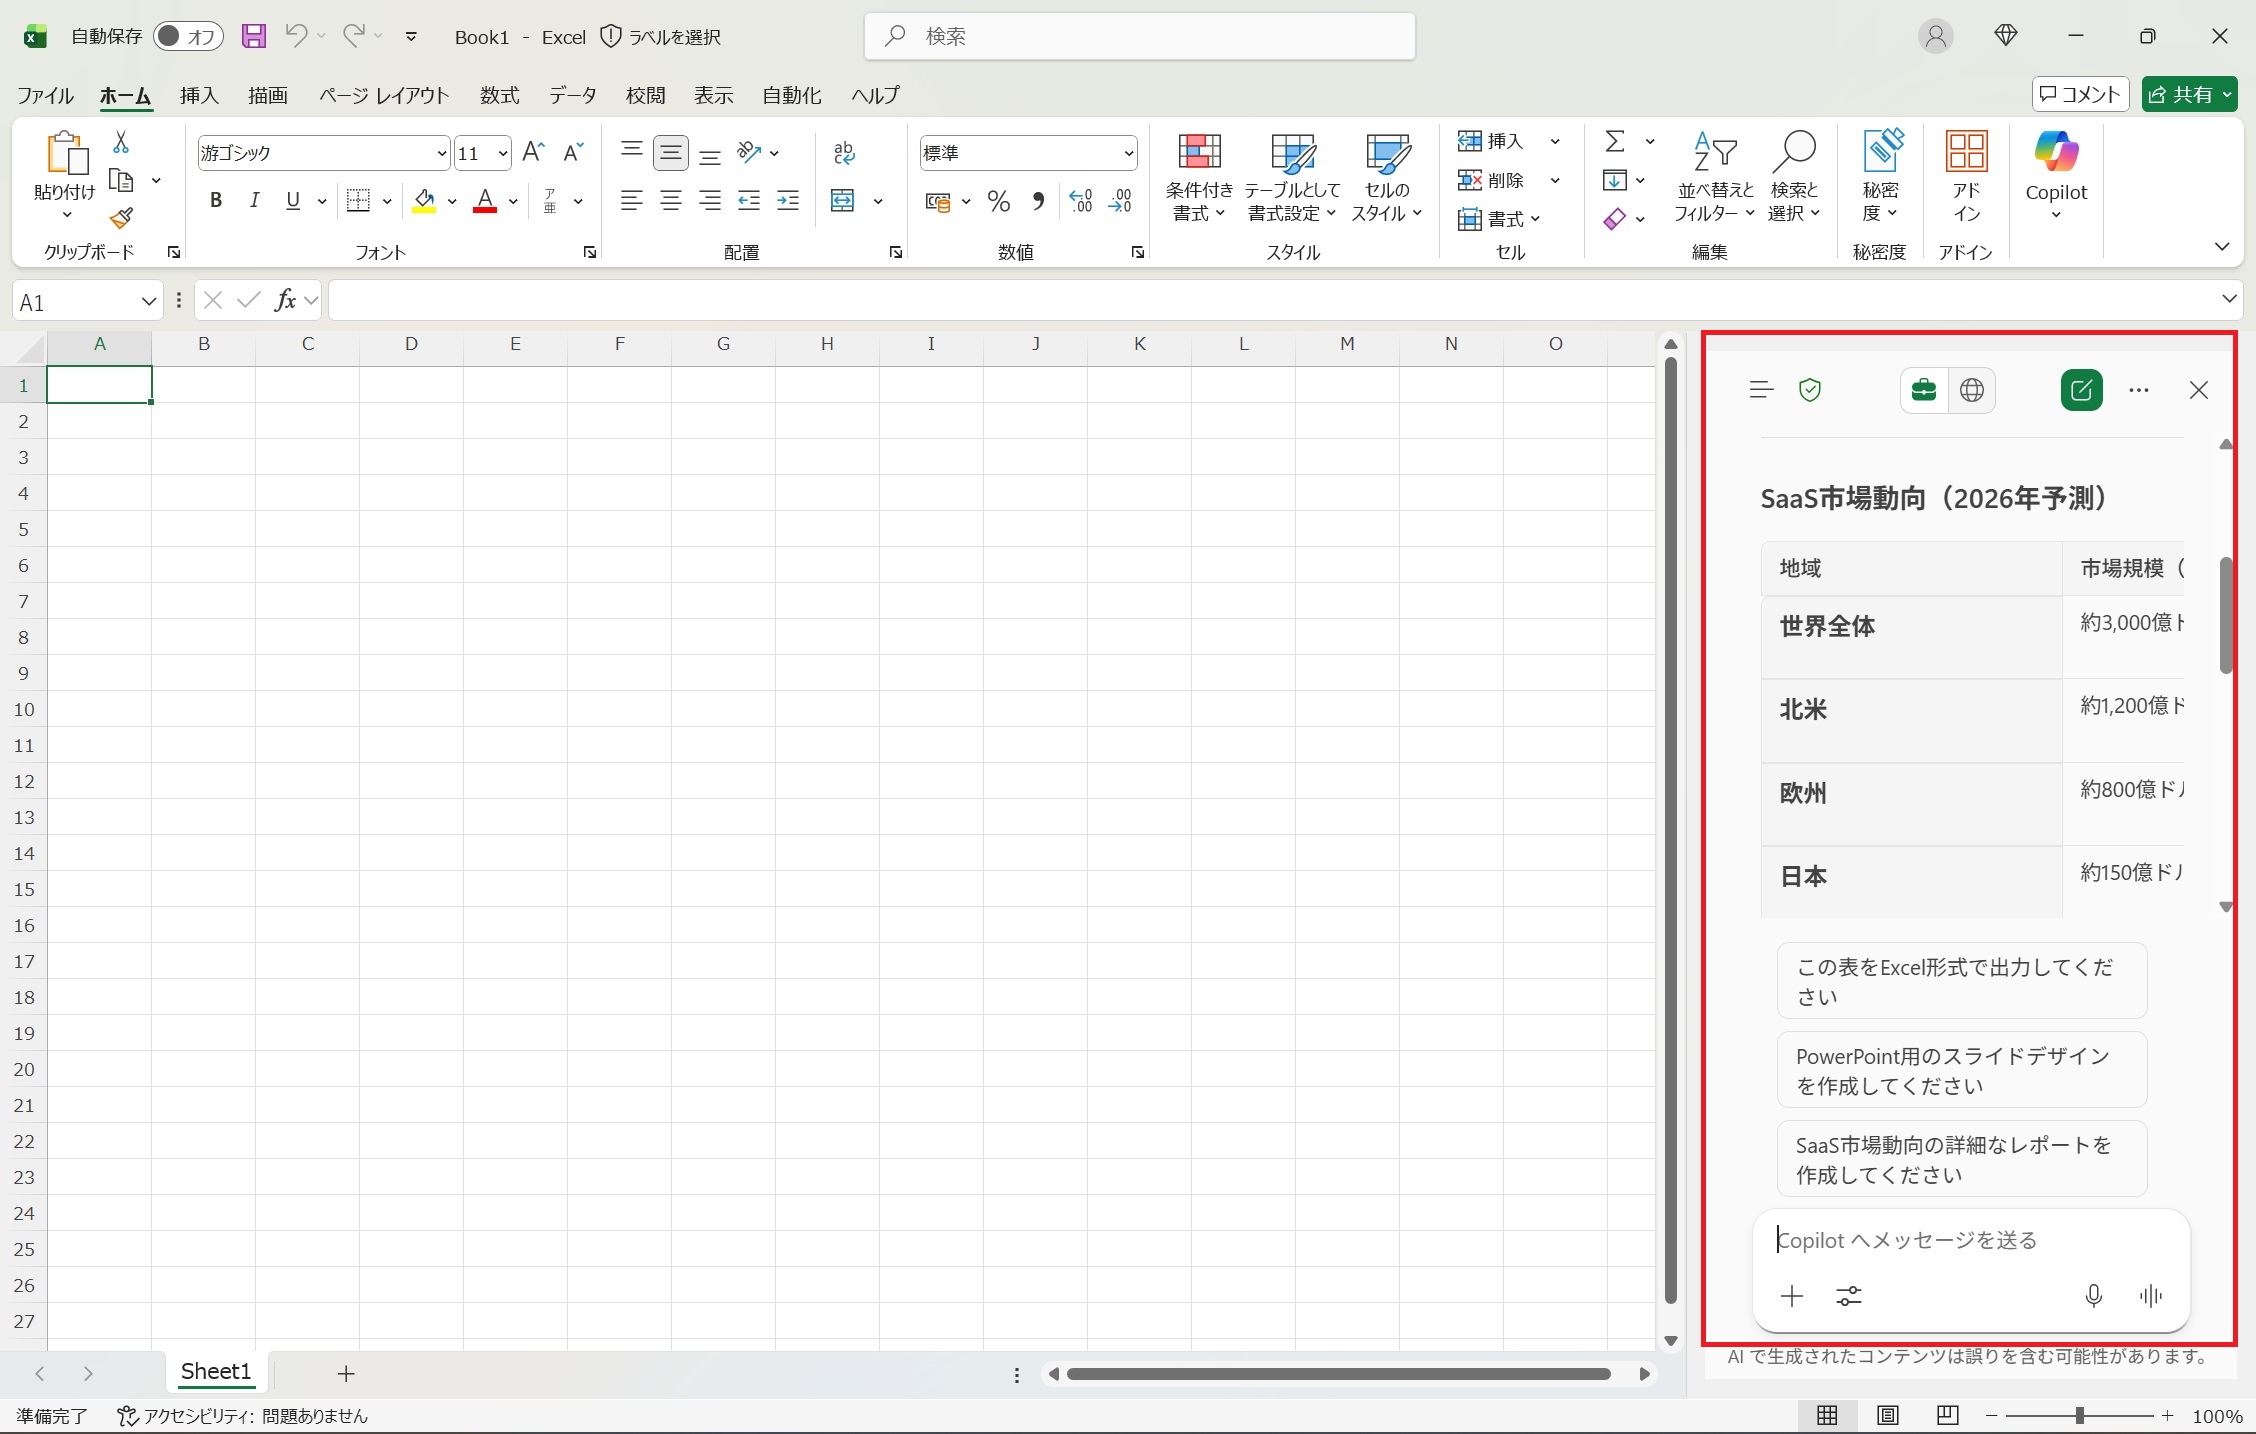Click suggestion この表をExcel形式で出力してください
The height and width of the screenshot is (1434, 2256).
[x=1960, y=981]
